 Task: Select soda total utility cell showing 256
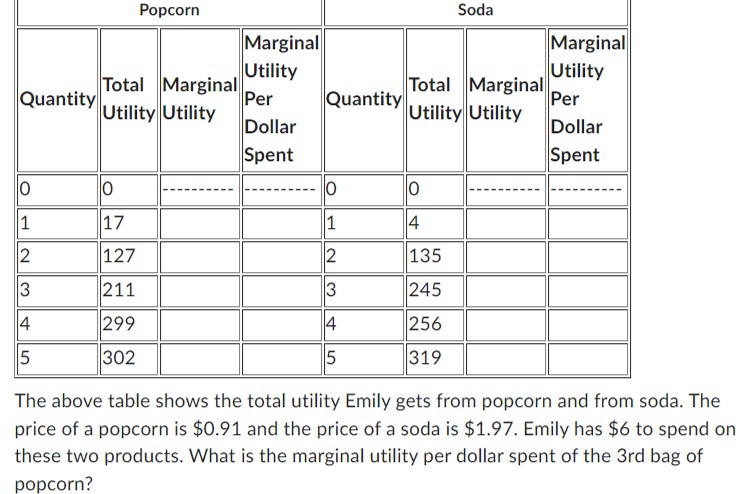(x=435, y=325)
